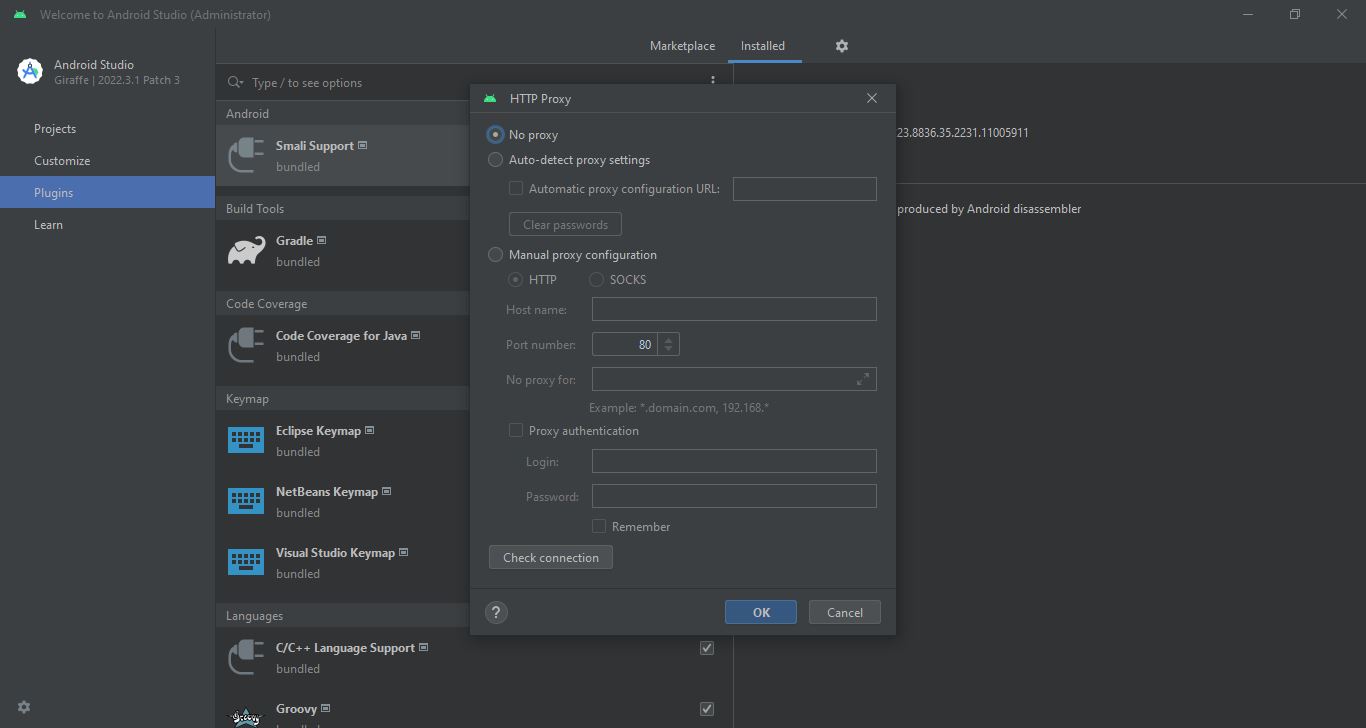The image size is (1366, 728).
Task: Click the Clear passwords button
Action: (565, 224)
